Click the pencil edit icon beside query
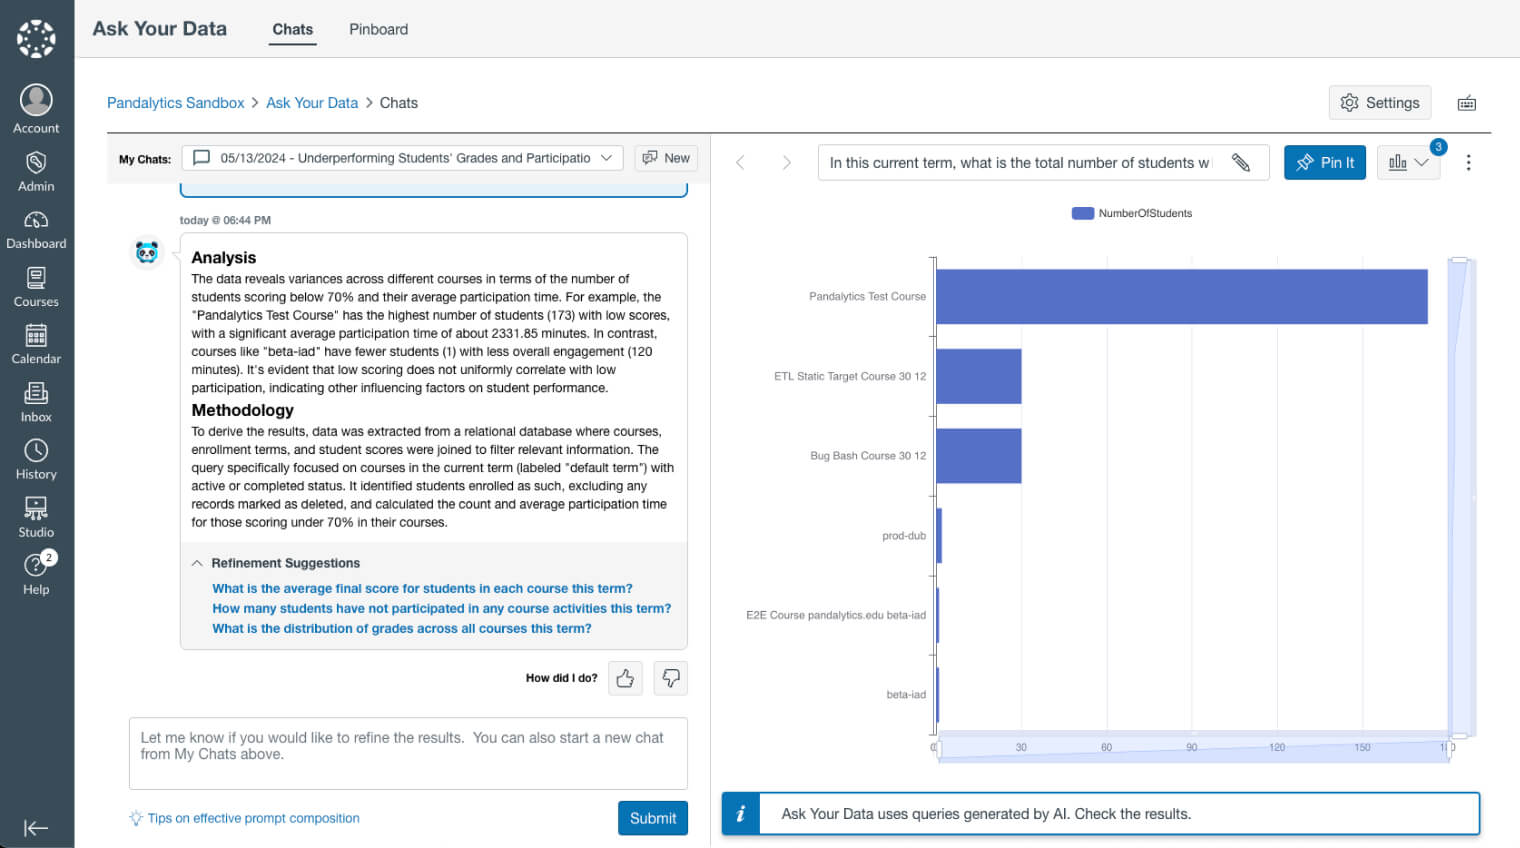 click(1240, 162)
